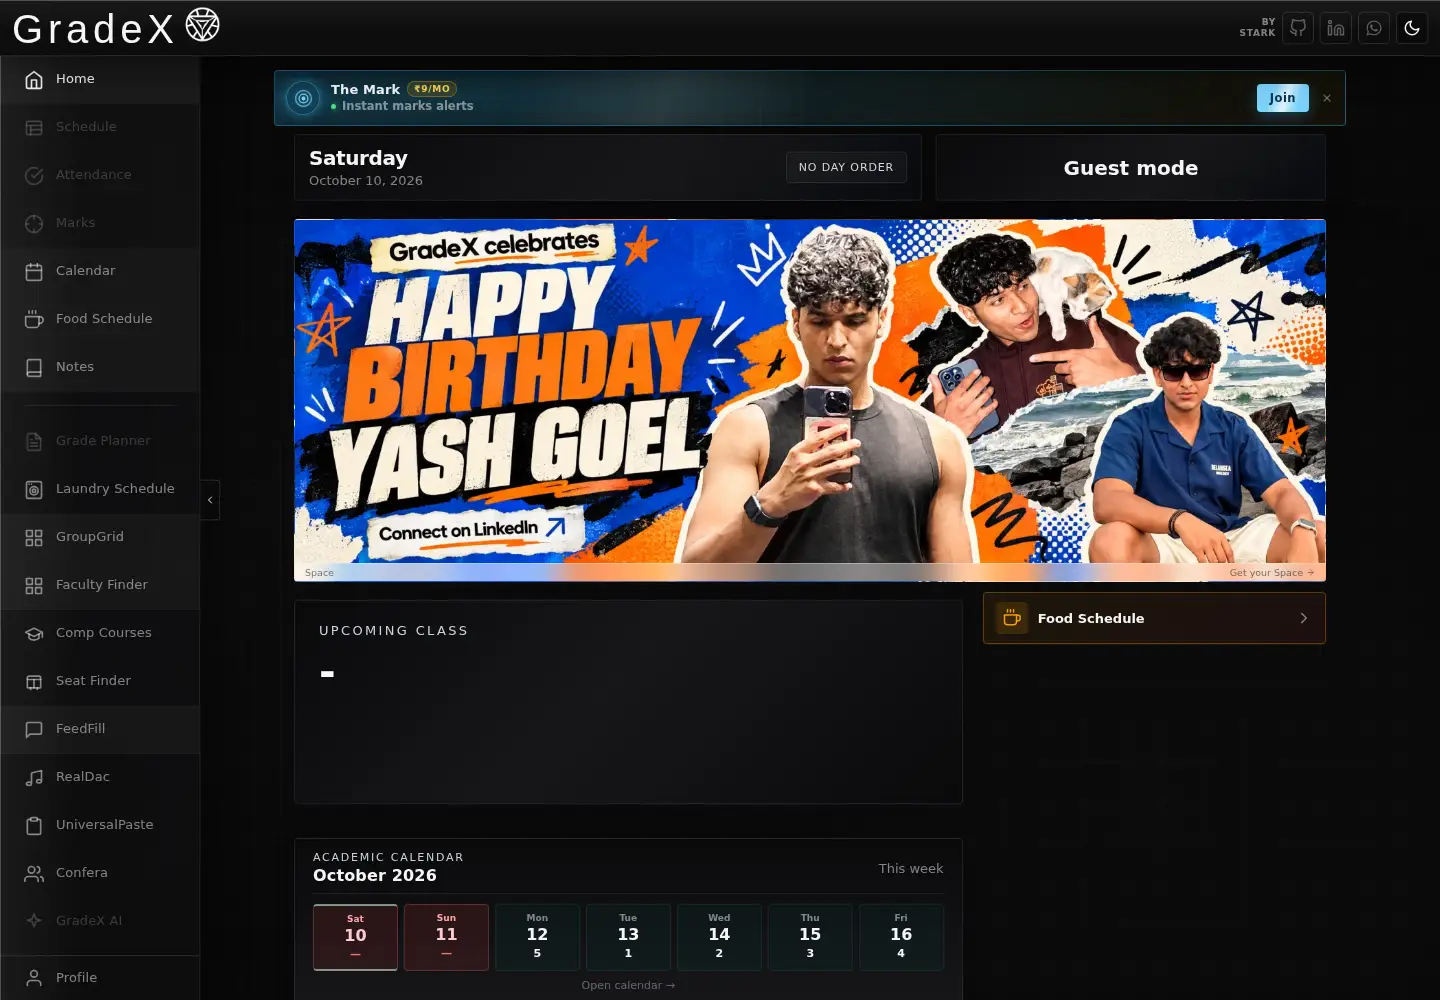Click the Seat Finder table icon
This screenshot has width=1440, height=1000.
tap(34, 681)
